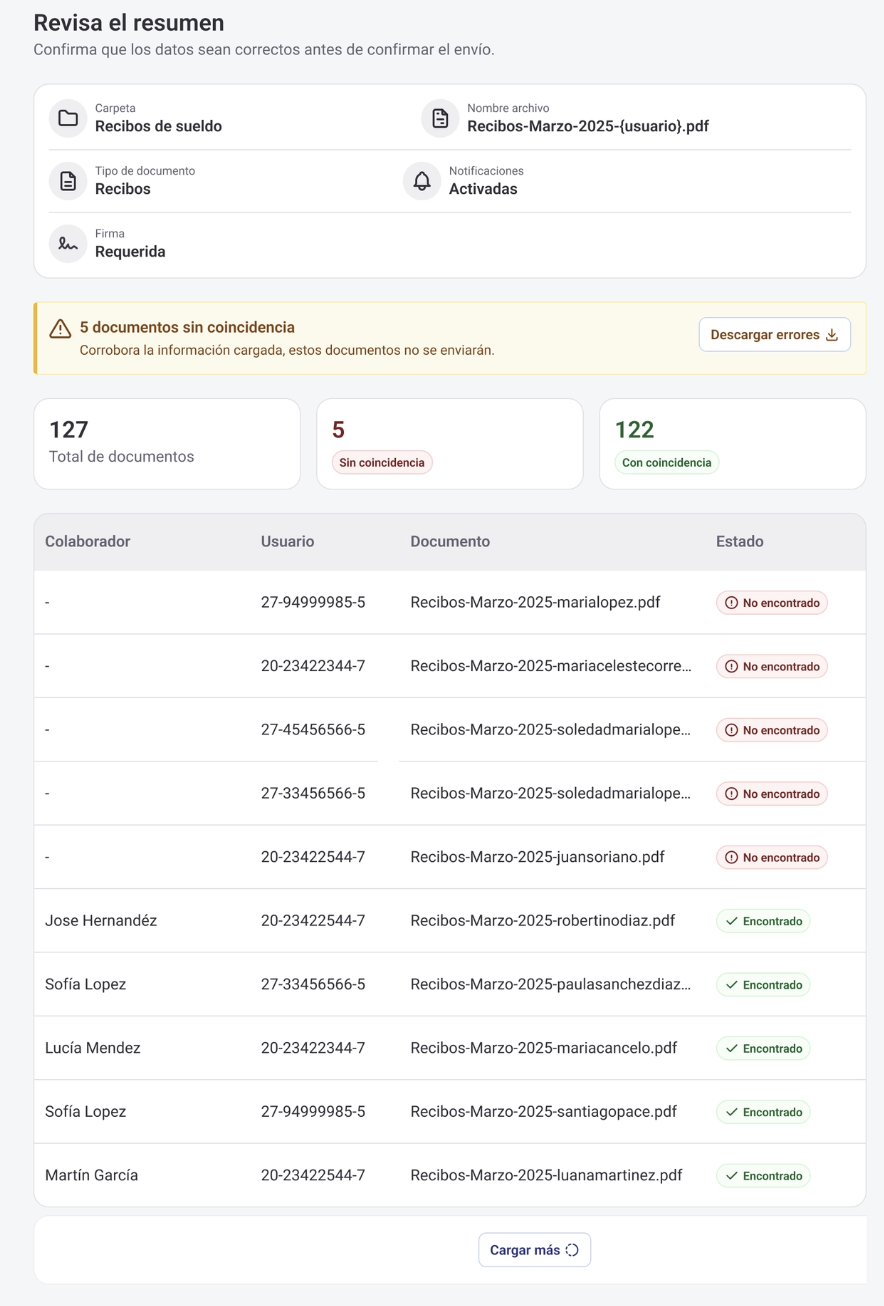This screenshot has height=1306, width=884.
Task: Click the Colaborador column header
Action: [88, 541]
